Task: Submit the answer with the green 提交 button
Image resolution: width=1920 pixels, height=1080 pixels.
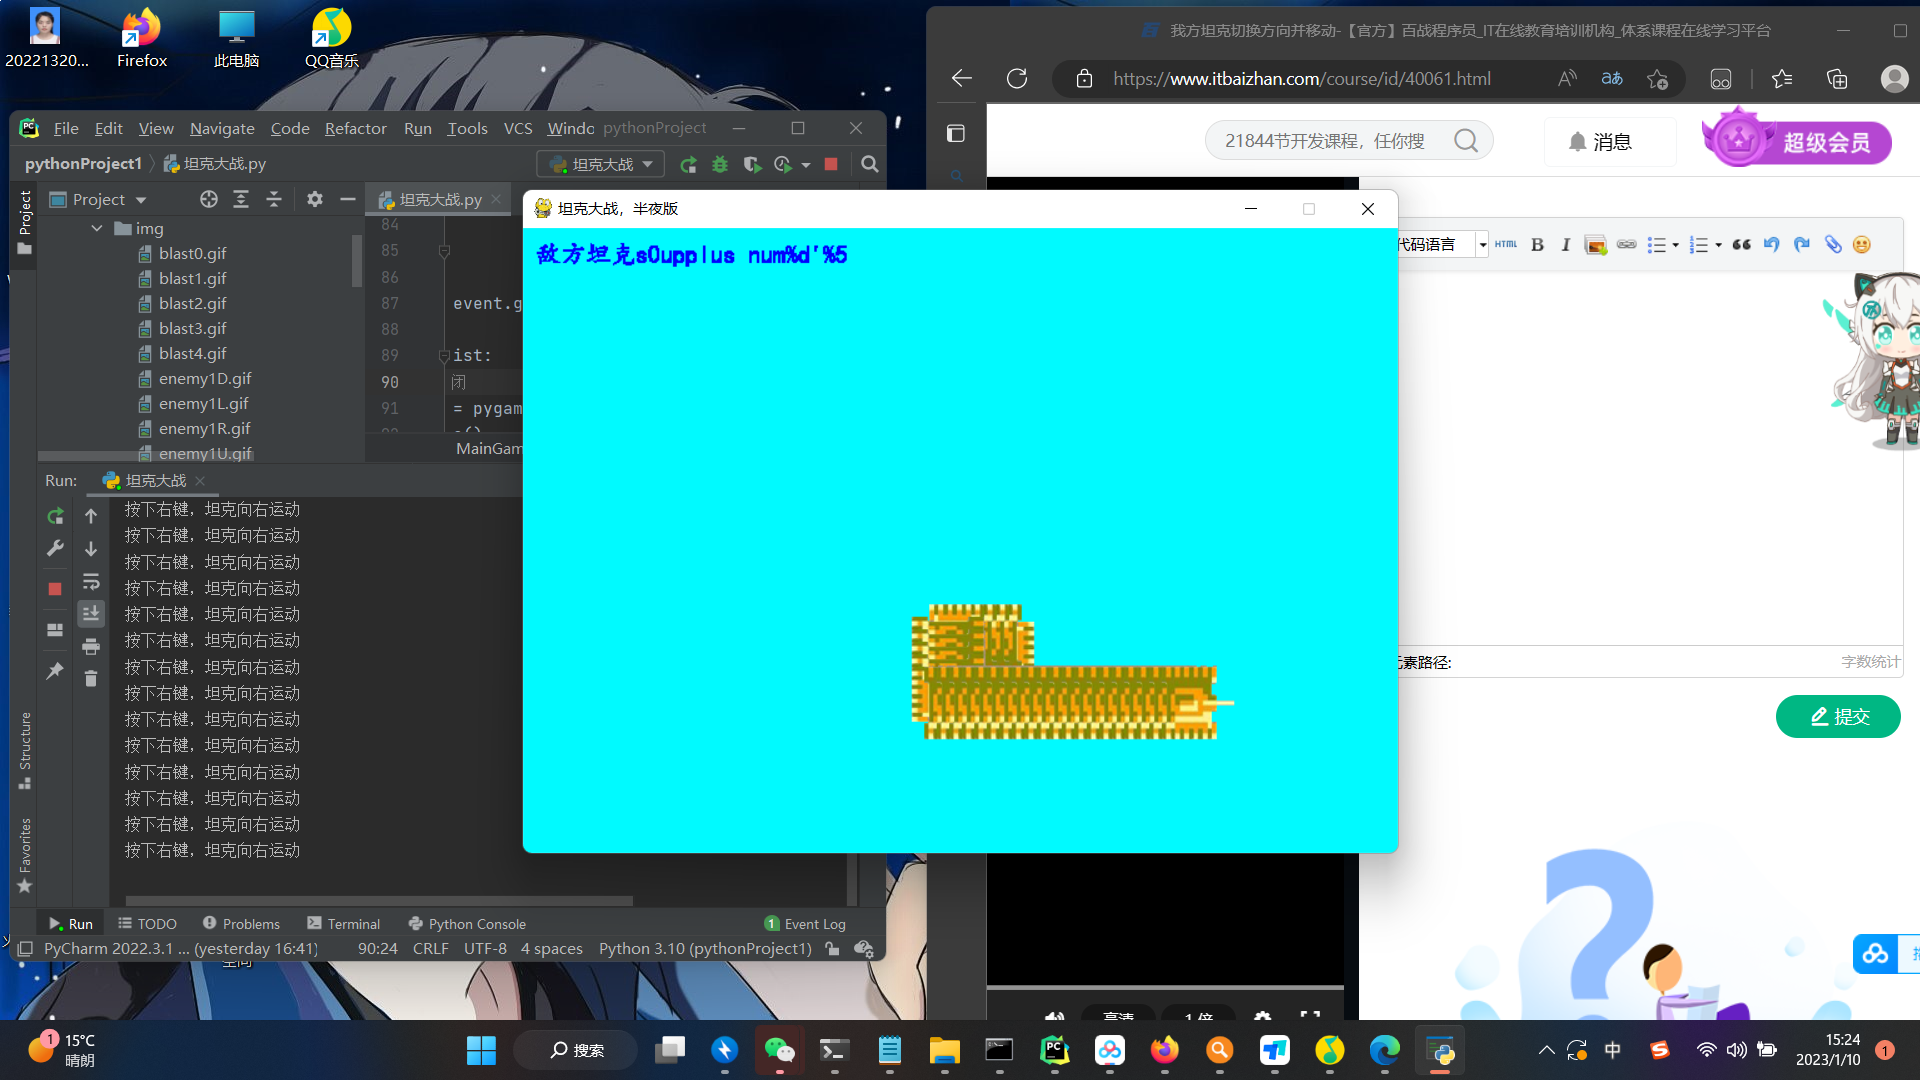Action: [1838, 716]
